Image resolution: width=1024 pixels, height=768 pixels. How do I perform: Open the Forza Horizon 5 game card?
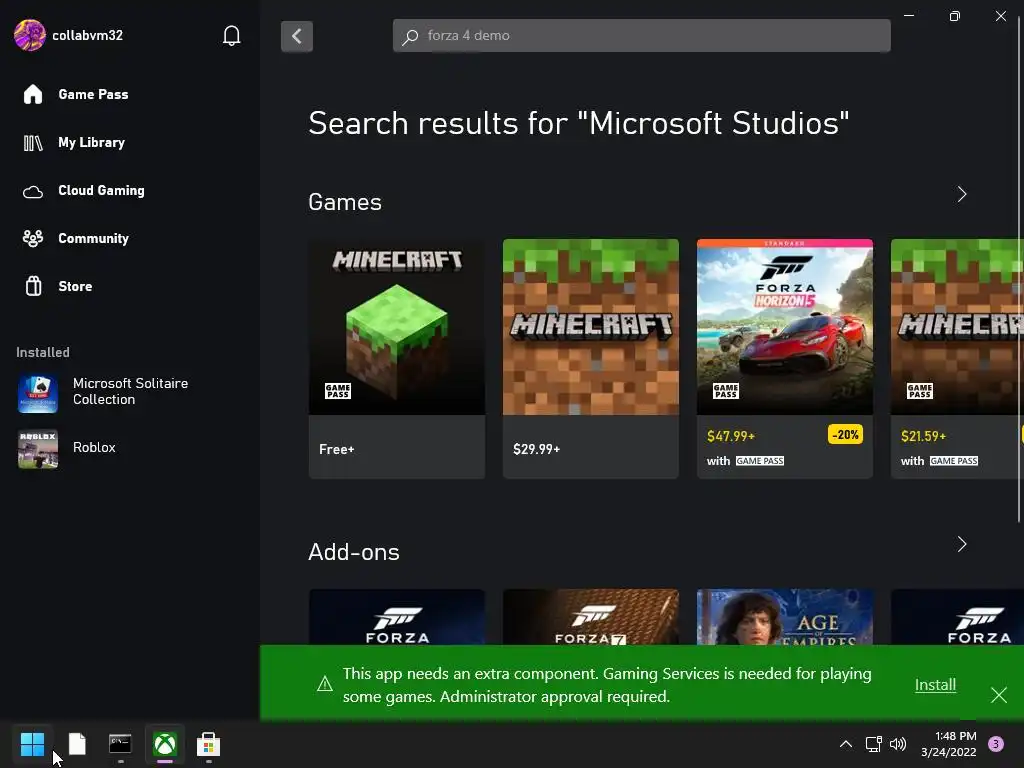(784, 359)
